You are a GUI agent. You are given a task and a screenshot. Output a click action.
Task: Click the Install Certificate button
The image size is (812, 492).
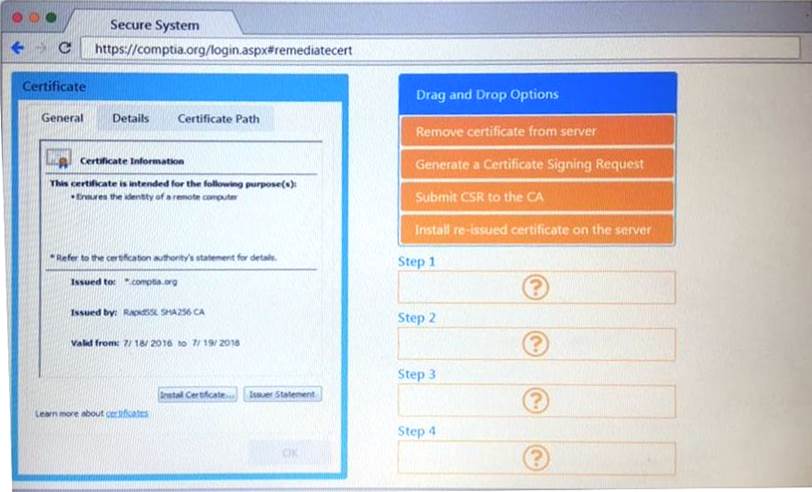[198, 394]
